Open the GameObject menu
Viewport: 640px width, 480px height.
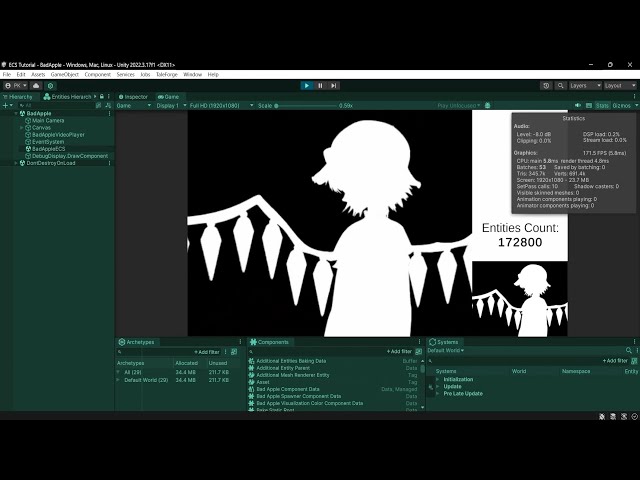click(65, 75)
